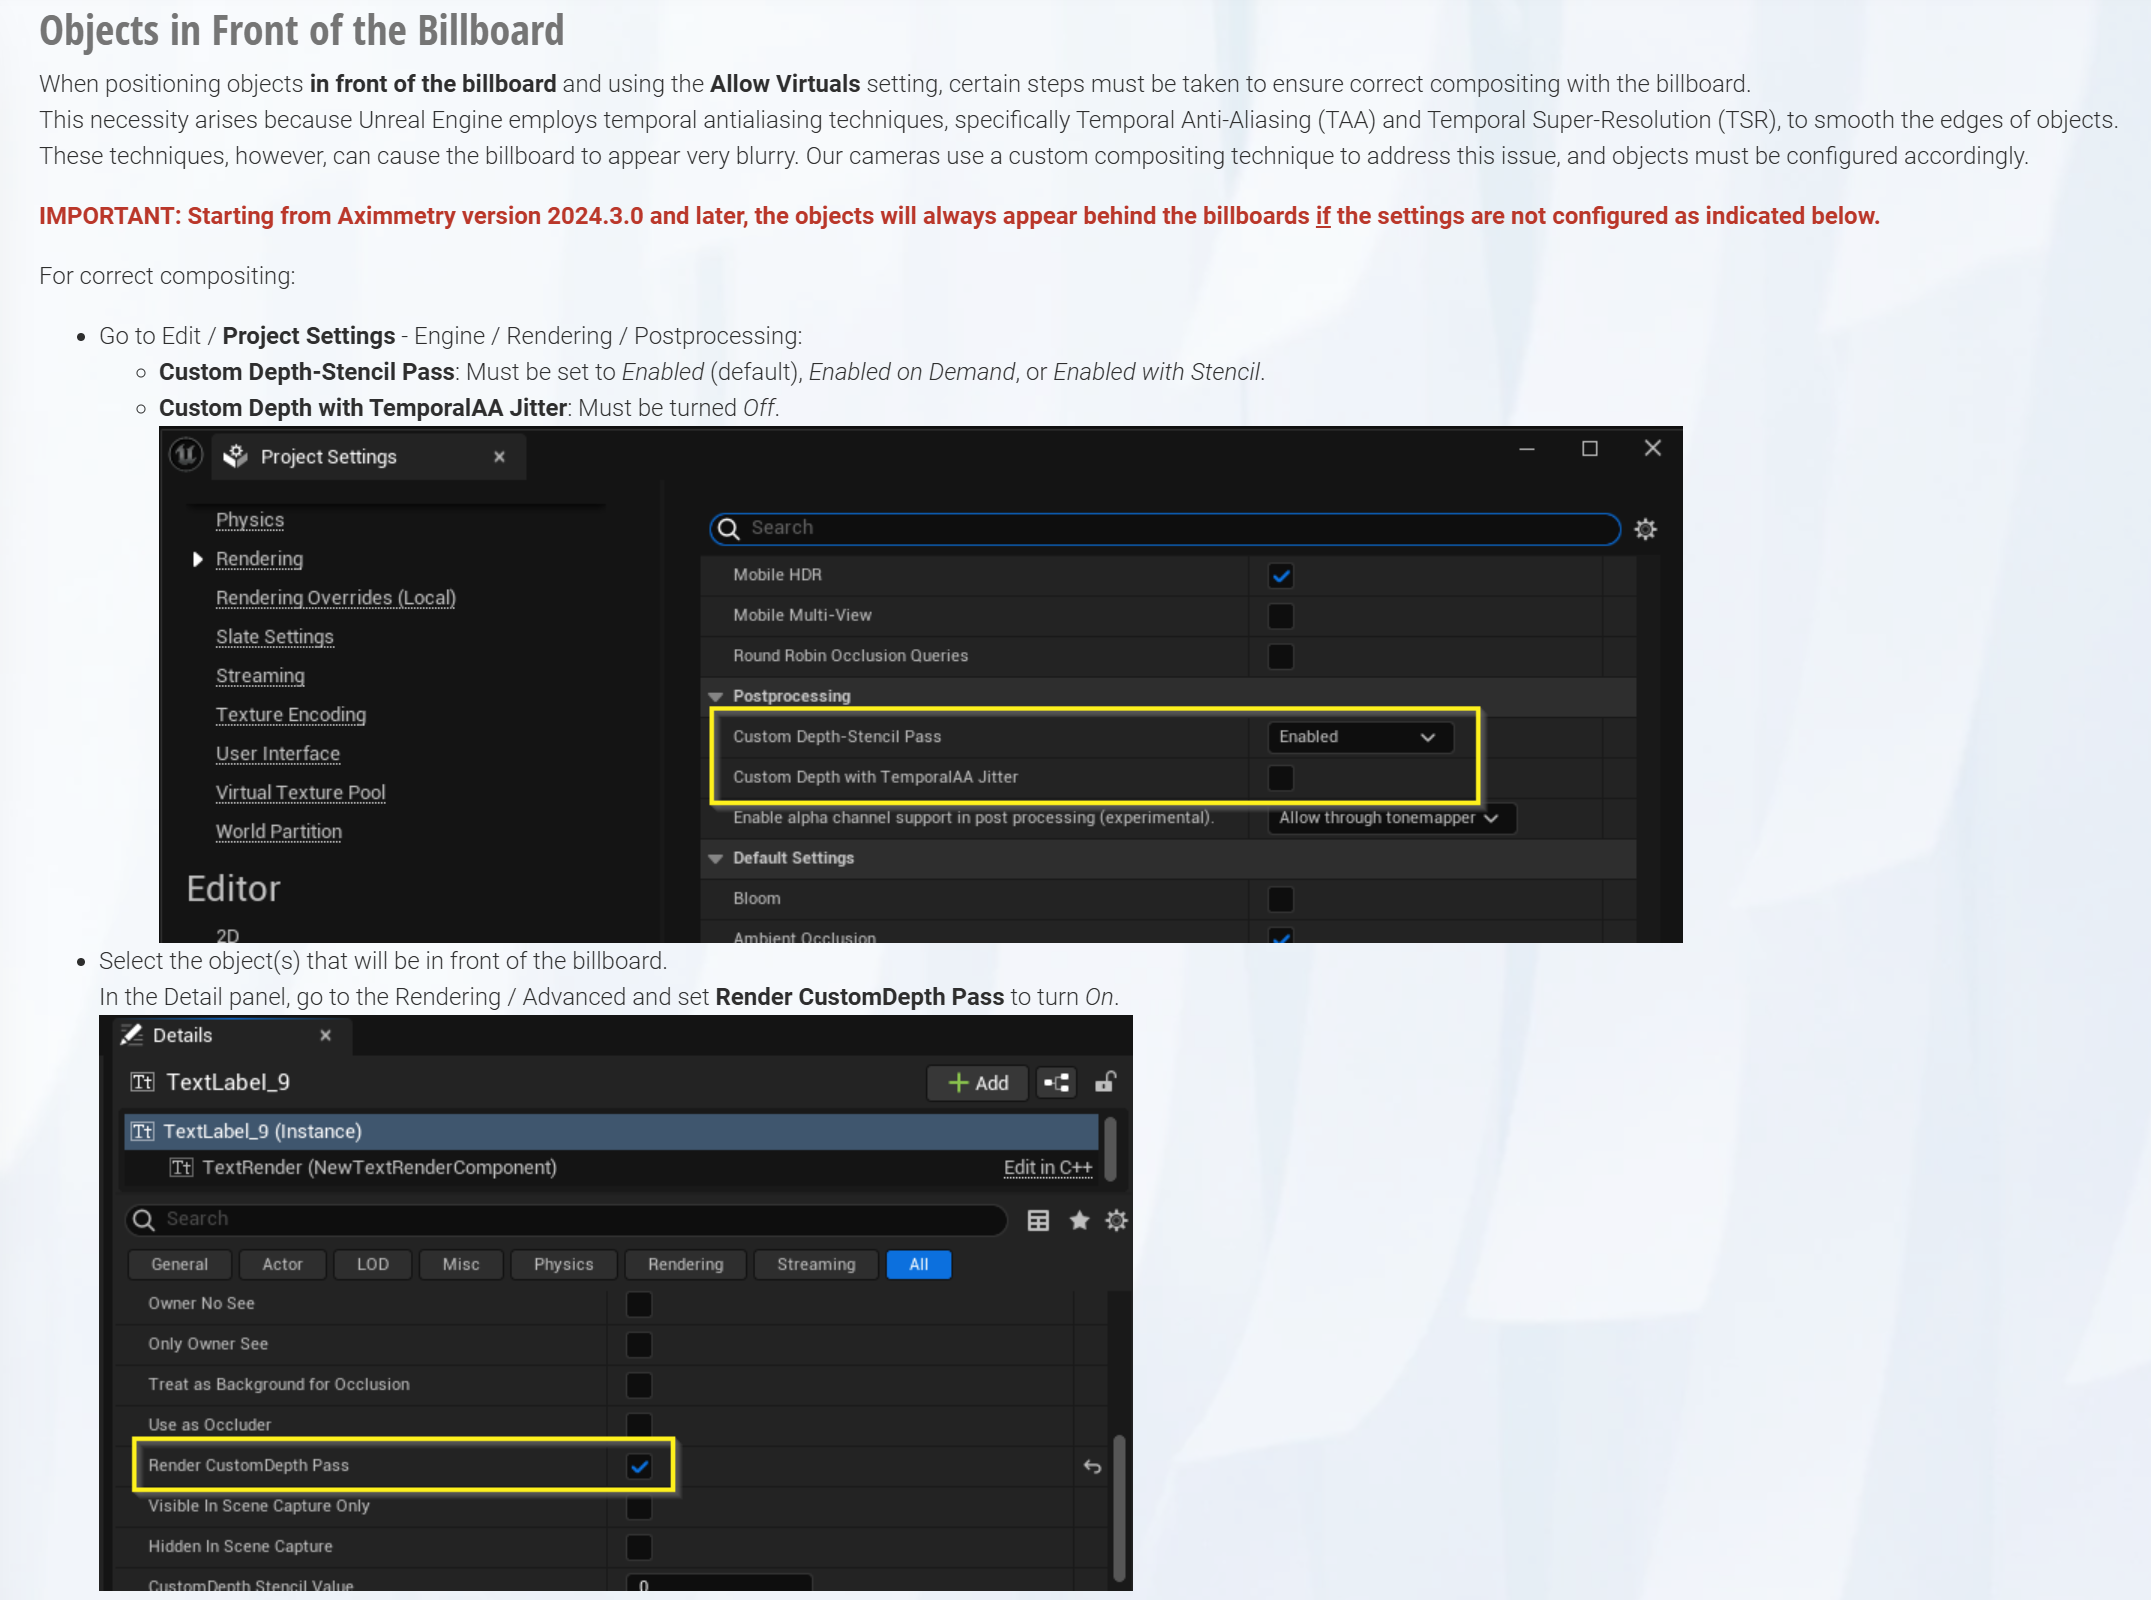Close the Details tab
Screen dimensions: 2151x1600
pyautogui.click(x=325, y=1035)
